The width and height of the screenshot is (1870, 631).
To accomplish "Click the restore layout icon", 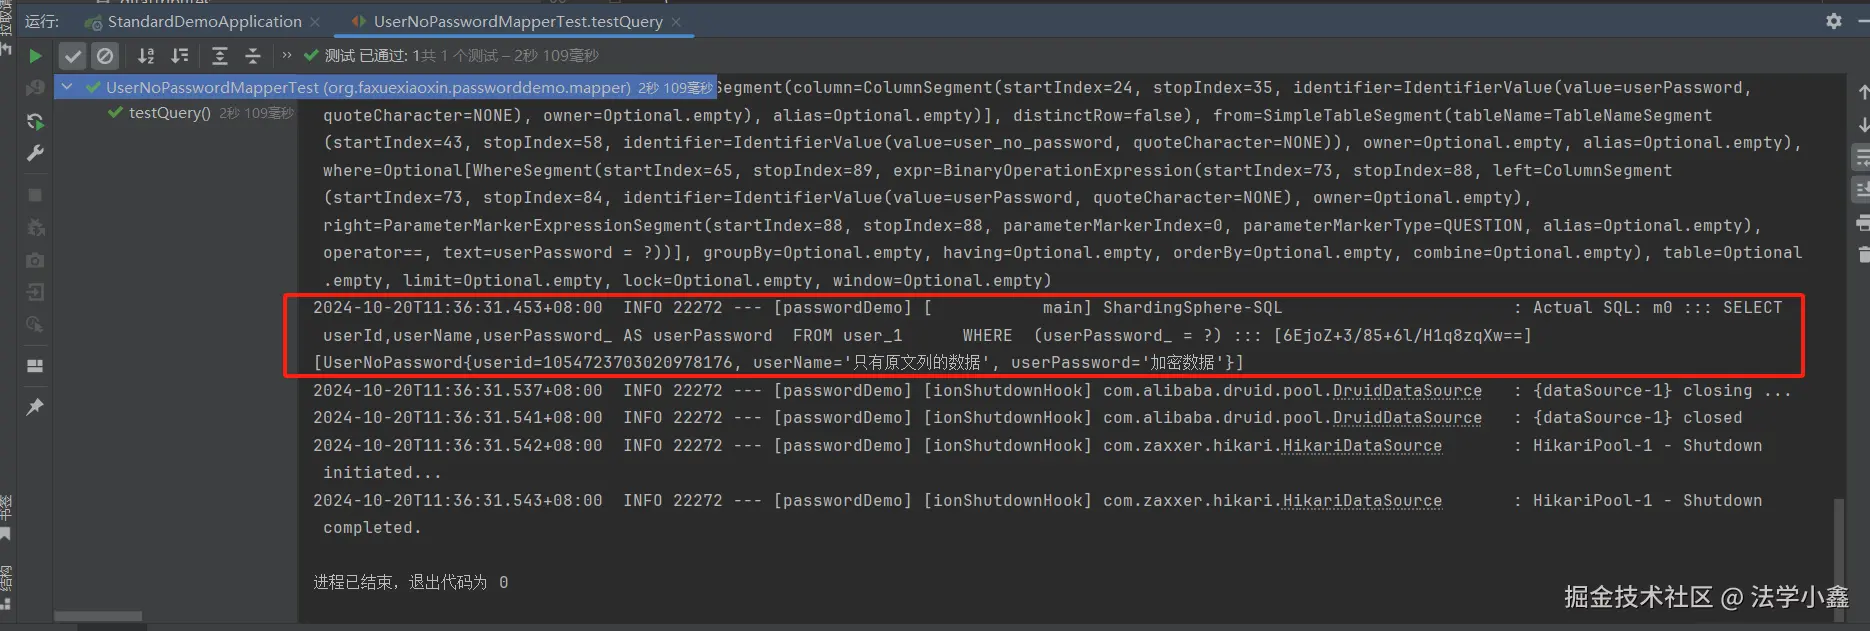I will (x=35, y=366).
